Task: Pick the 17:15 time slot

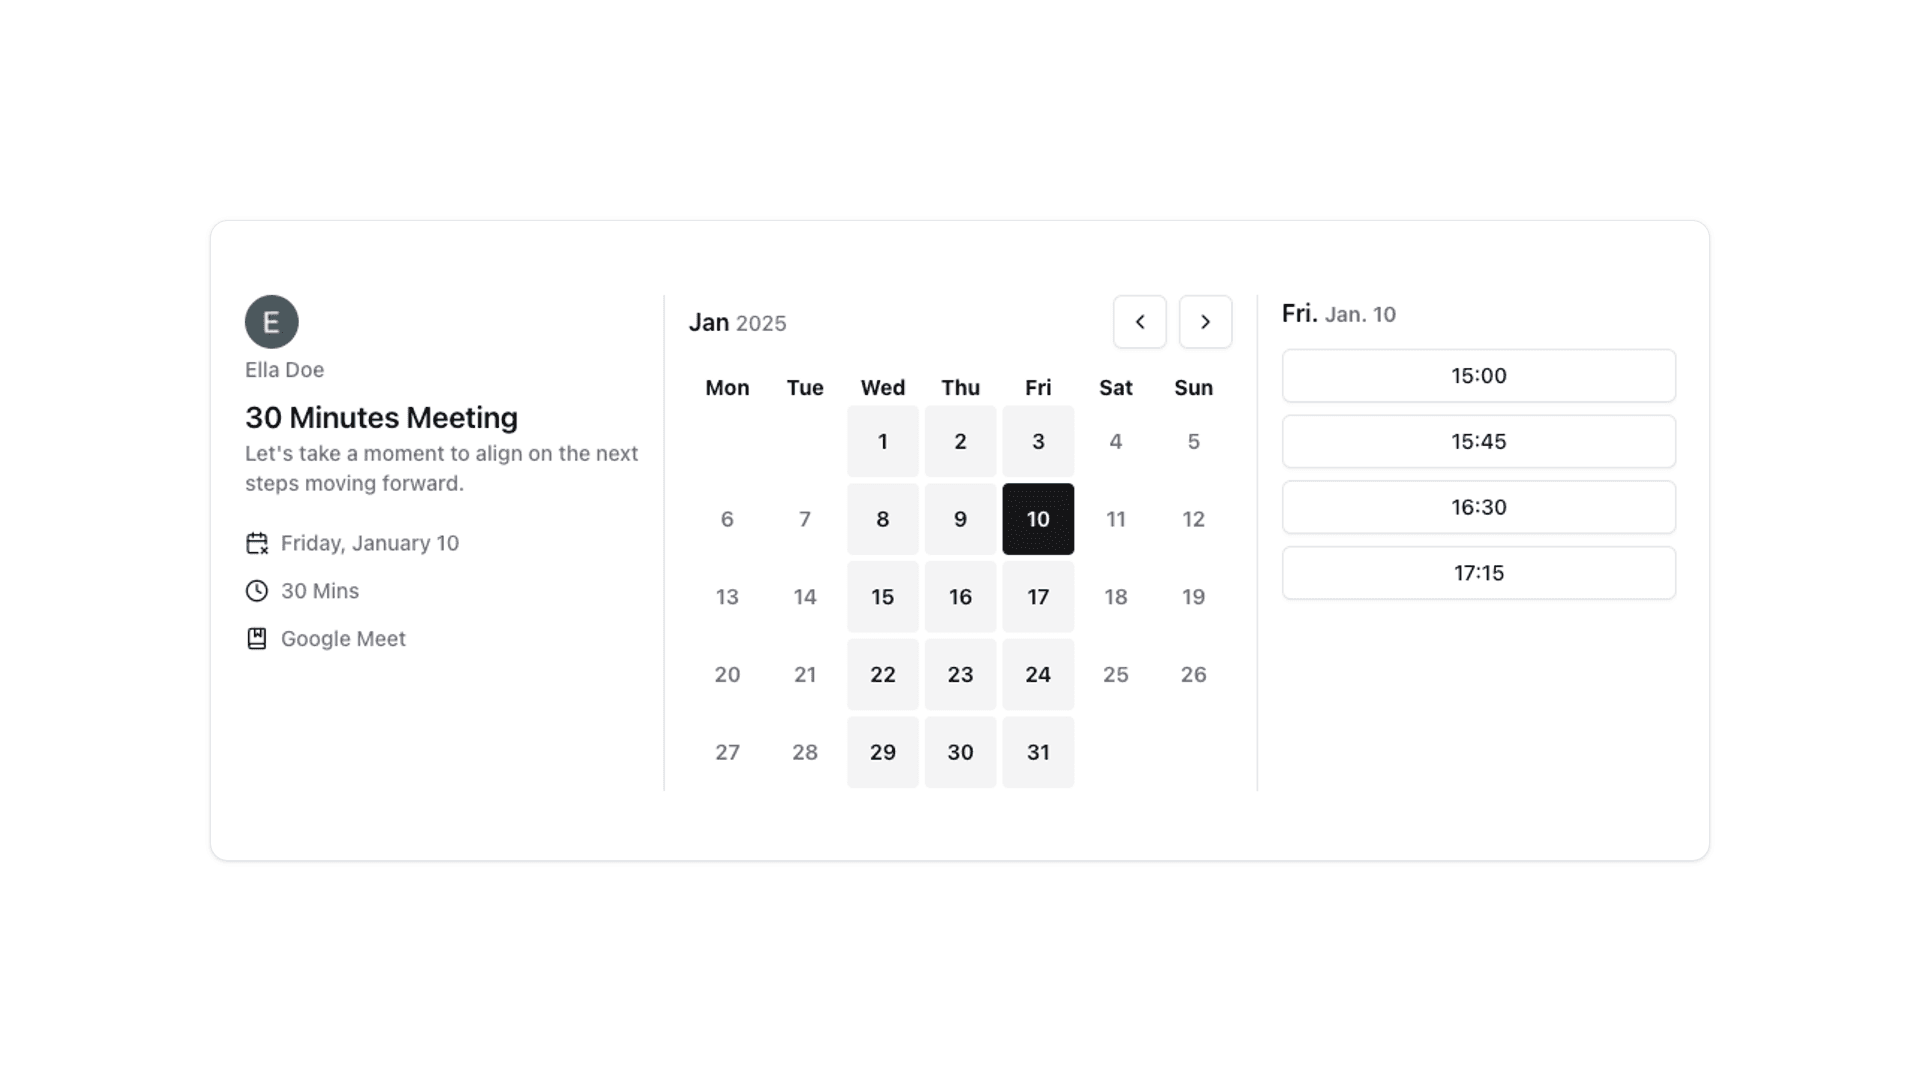Action: click(1478, 573)
